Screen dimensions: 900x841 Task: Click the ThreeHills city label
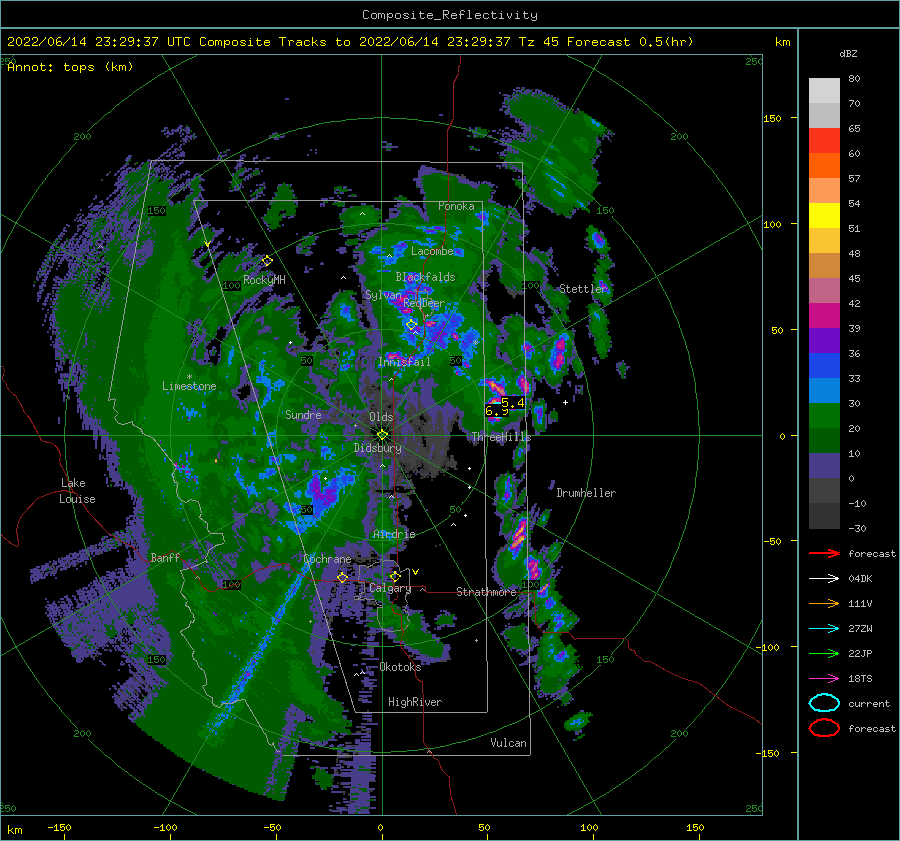502,437
